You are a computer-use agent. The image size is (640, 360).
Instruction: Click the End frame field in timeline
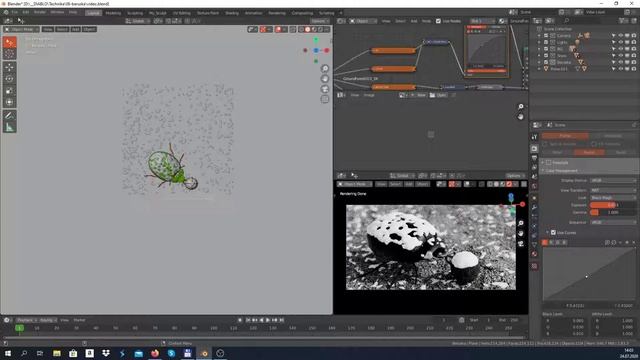point(509,320)
